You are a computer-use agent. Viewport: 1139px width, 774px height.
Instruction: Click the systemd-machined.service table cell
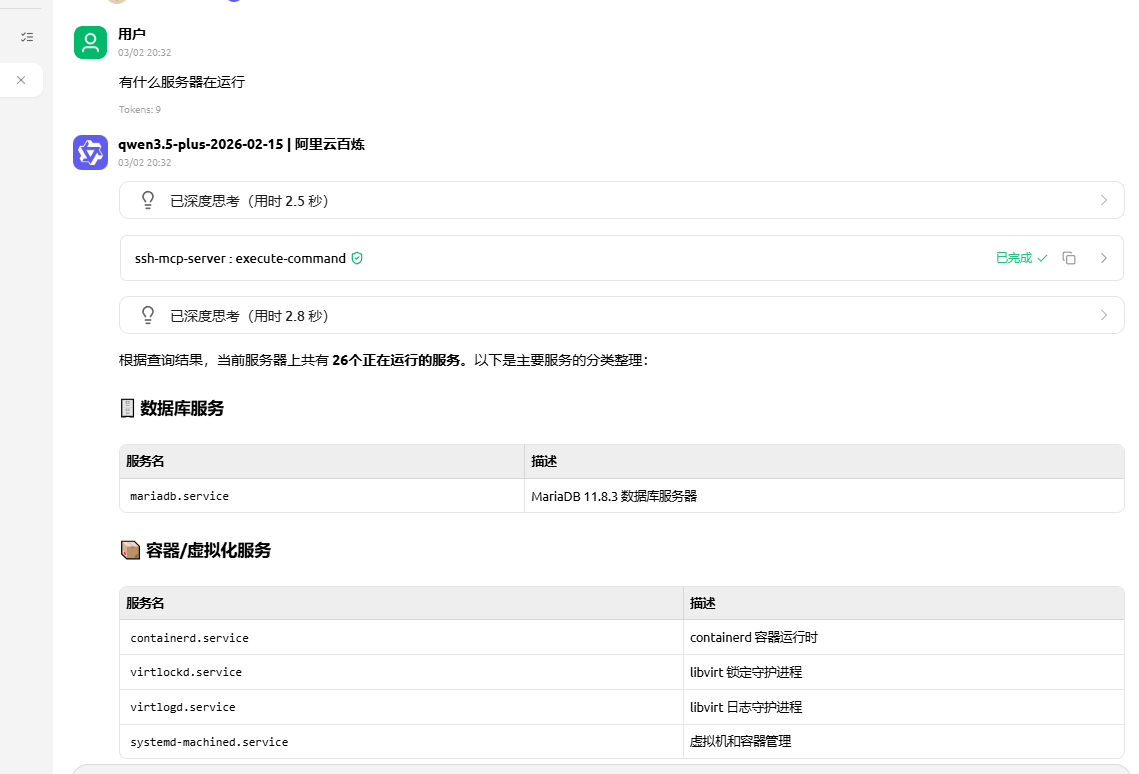point(209,742)
